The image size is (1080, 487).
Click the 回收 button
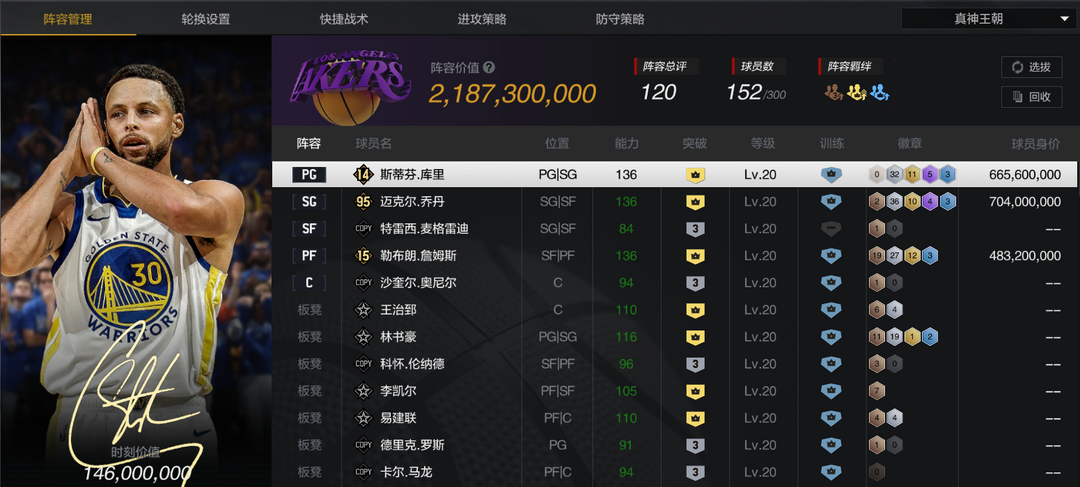point(1031,96)
